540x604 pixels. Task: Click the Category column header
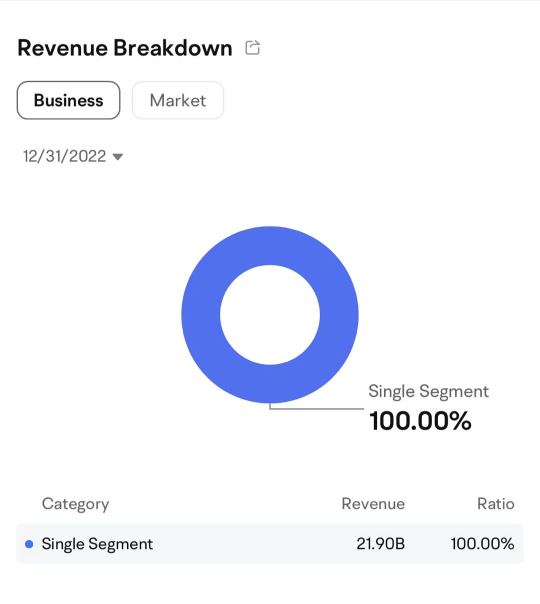pos(75,504)
